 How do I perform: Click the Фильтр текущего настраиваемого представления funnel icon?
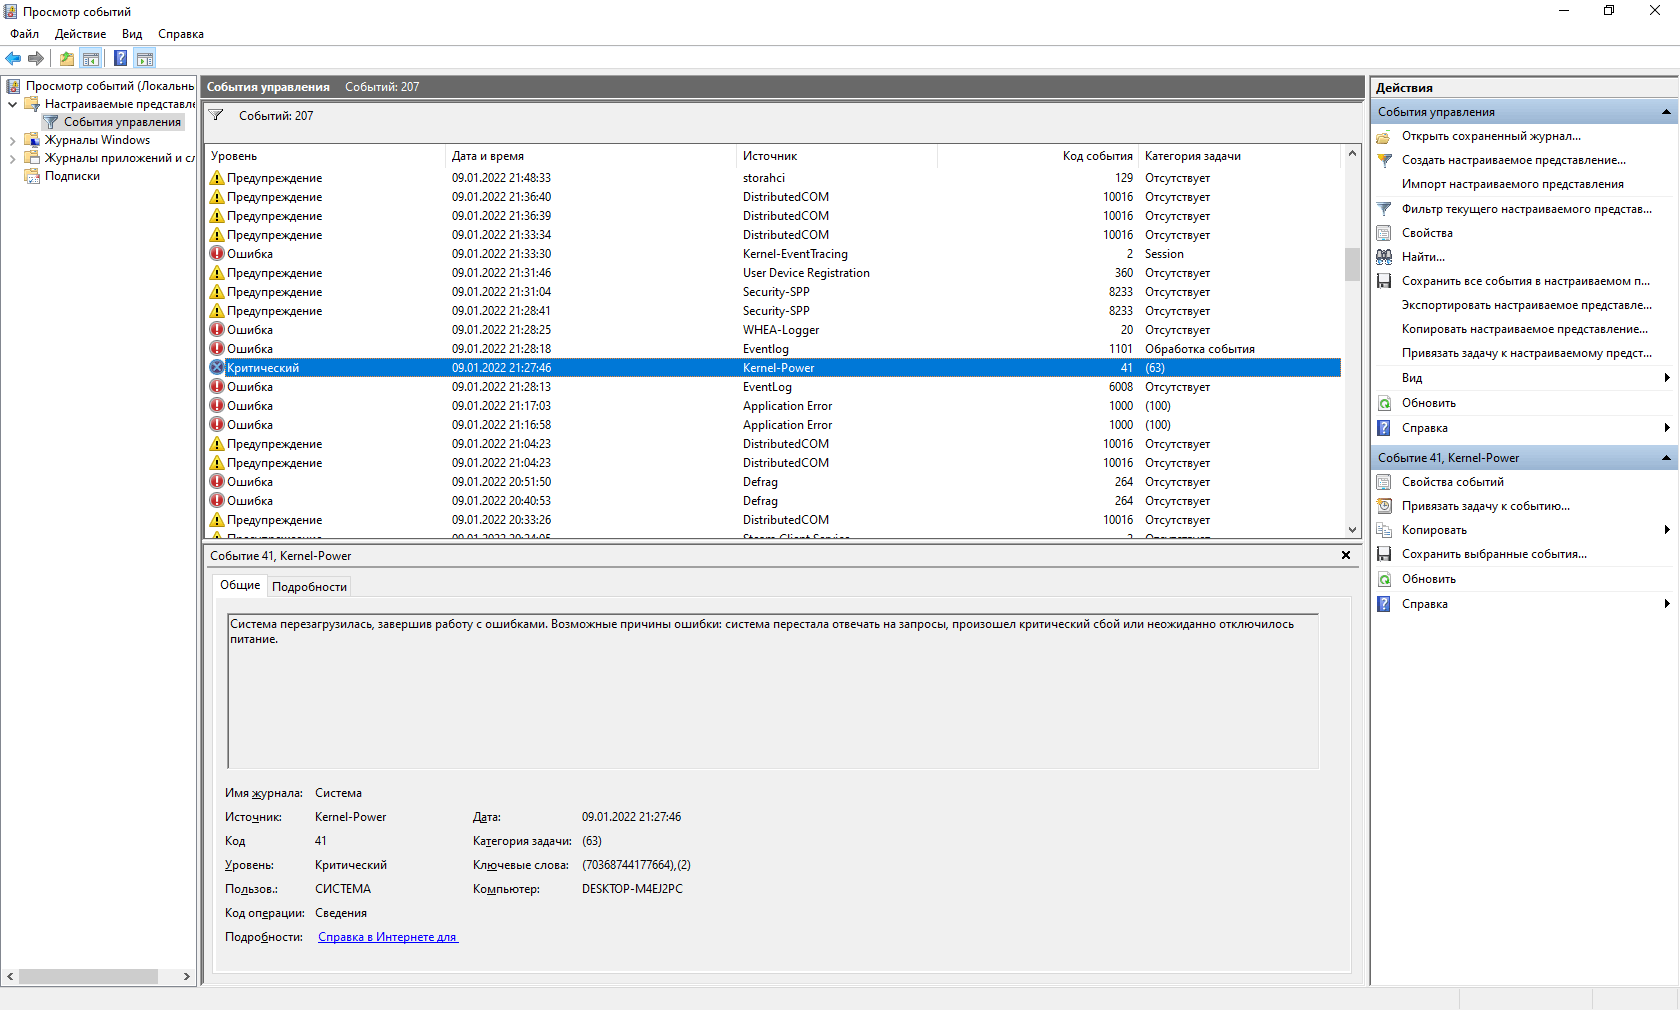point(1384,209)
